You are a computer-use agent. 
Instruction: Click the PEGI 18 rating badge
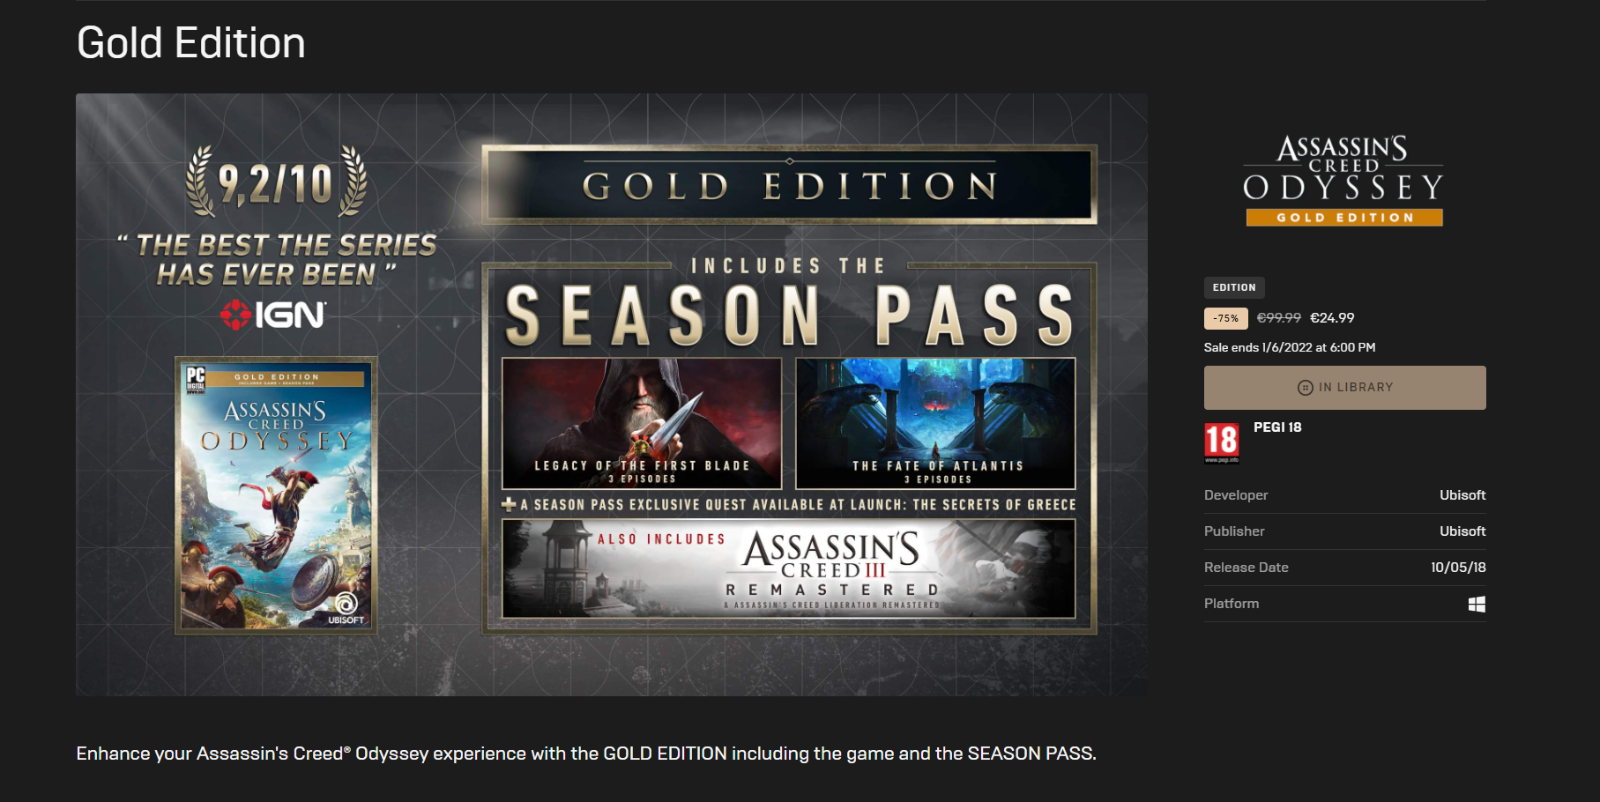tap(1221, 442)
